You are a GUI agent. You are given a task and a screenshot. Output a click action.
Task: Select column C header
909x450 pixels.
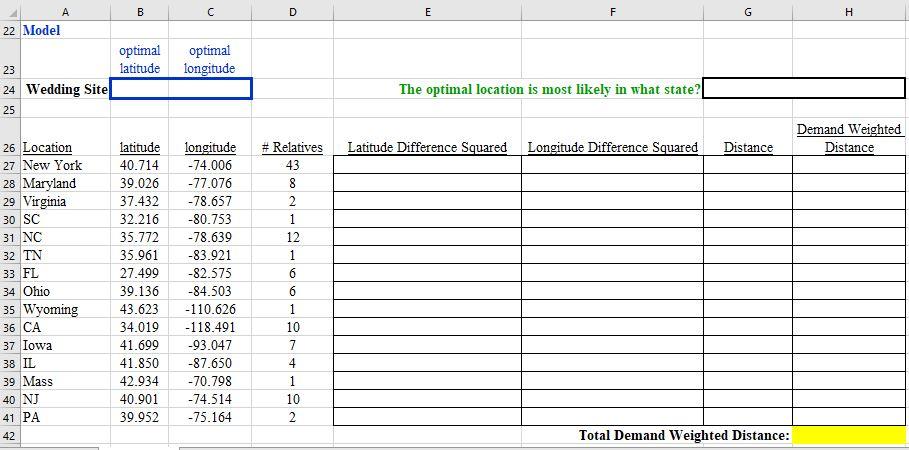pos(210,12)
